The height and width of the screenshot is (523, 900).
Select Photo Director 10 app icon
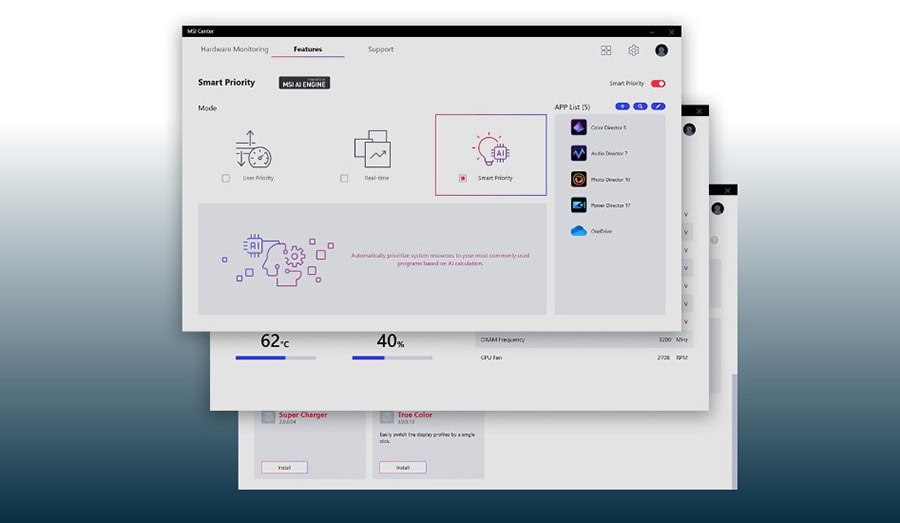click(x=579, y=180)
